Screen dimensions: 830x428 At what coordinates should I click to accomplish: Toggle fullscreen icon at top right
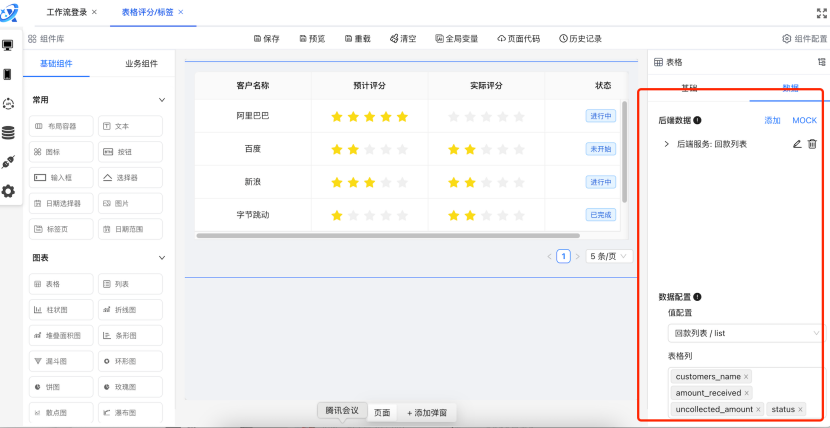pyautogui.click(x=822, y=13)
